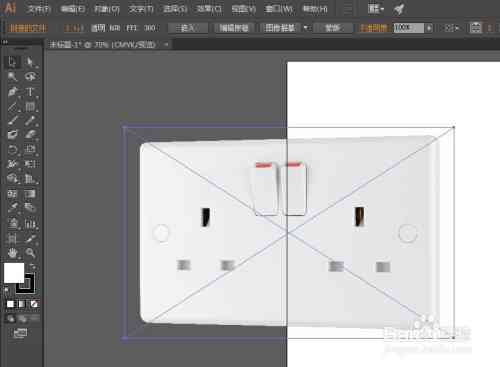The image size is (500, 367).
Task: Set paint mode to Gradient
Action: tap(22, 304)
